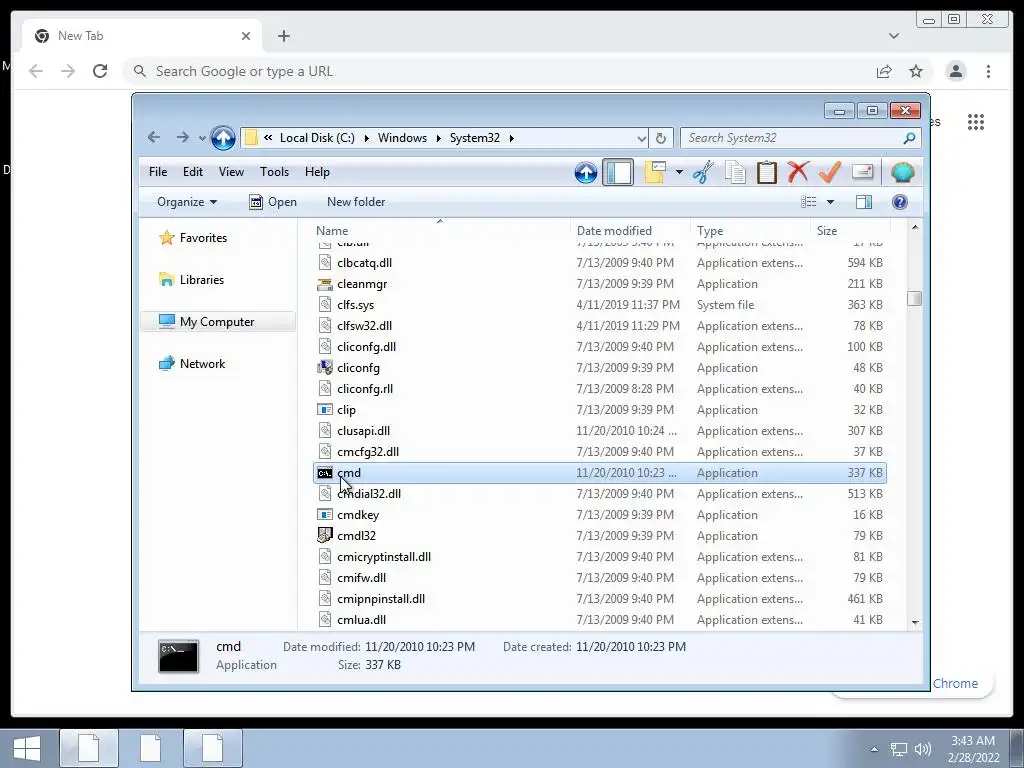The image size is (1024, 768).
Task: Click the orange checkmark Properties icon
Action: click(829, 172)
